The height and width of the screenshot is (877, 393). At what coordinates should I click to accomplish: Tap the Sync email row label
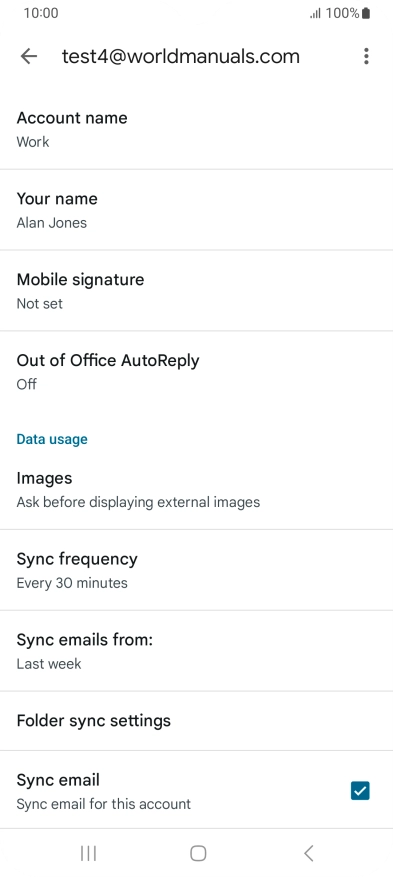[x=58, y=780]
